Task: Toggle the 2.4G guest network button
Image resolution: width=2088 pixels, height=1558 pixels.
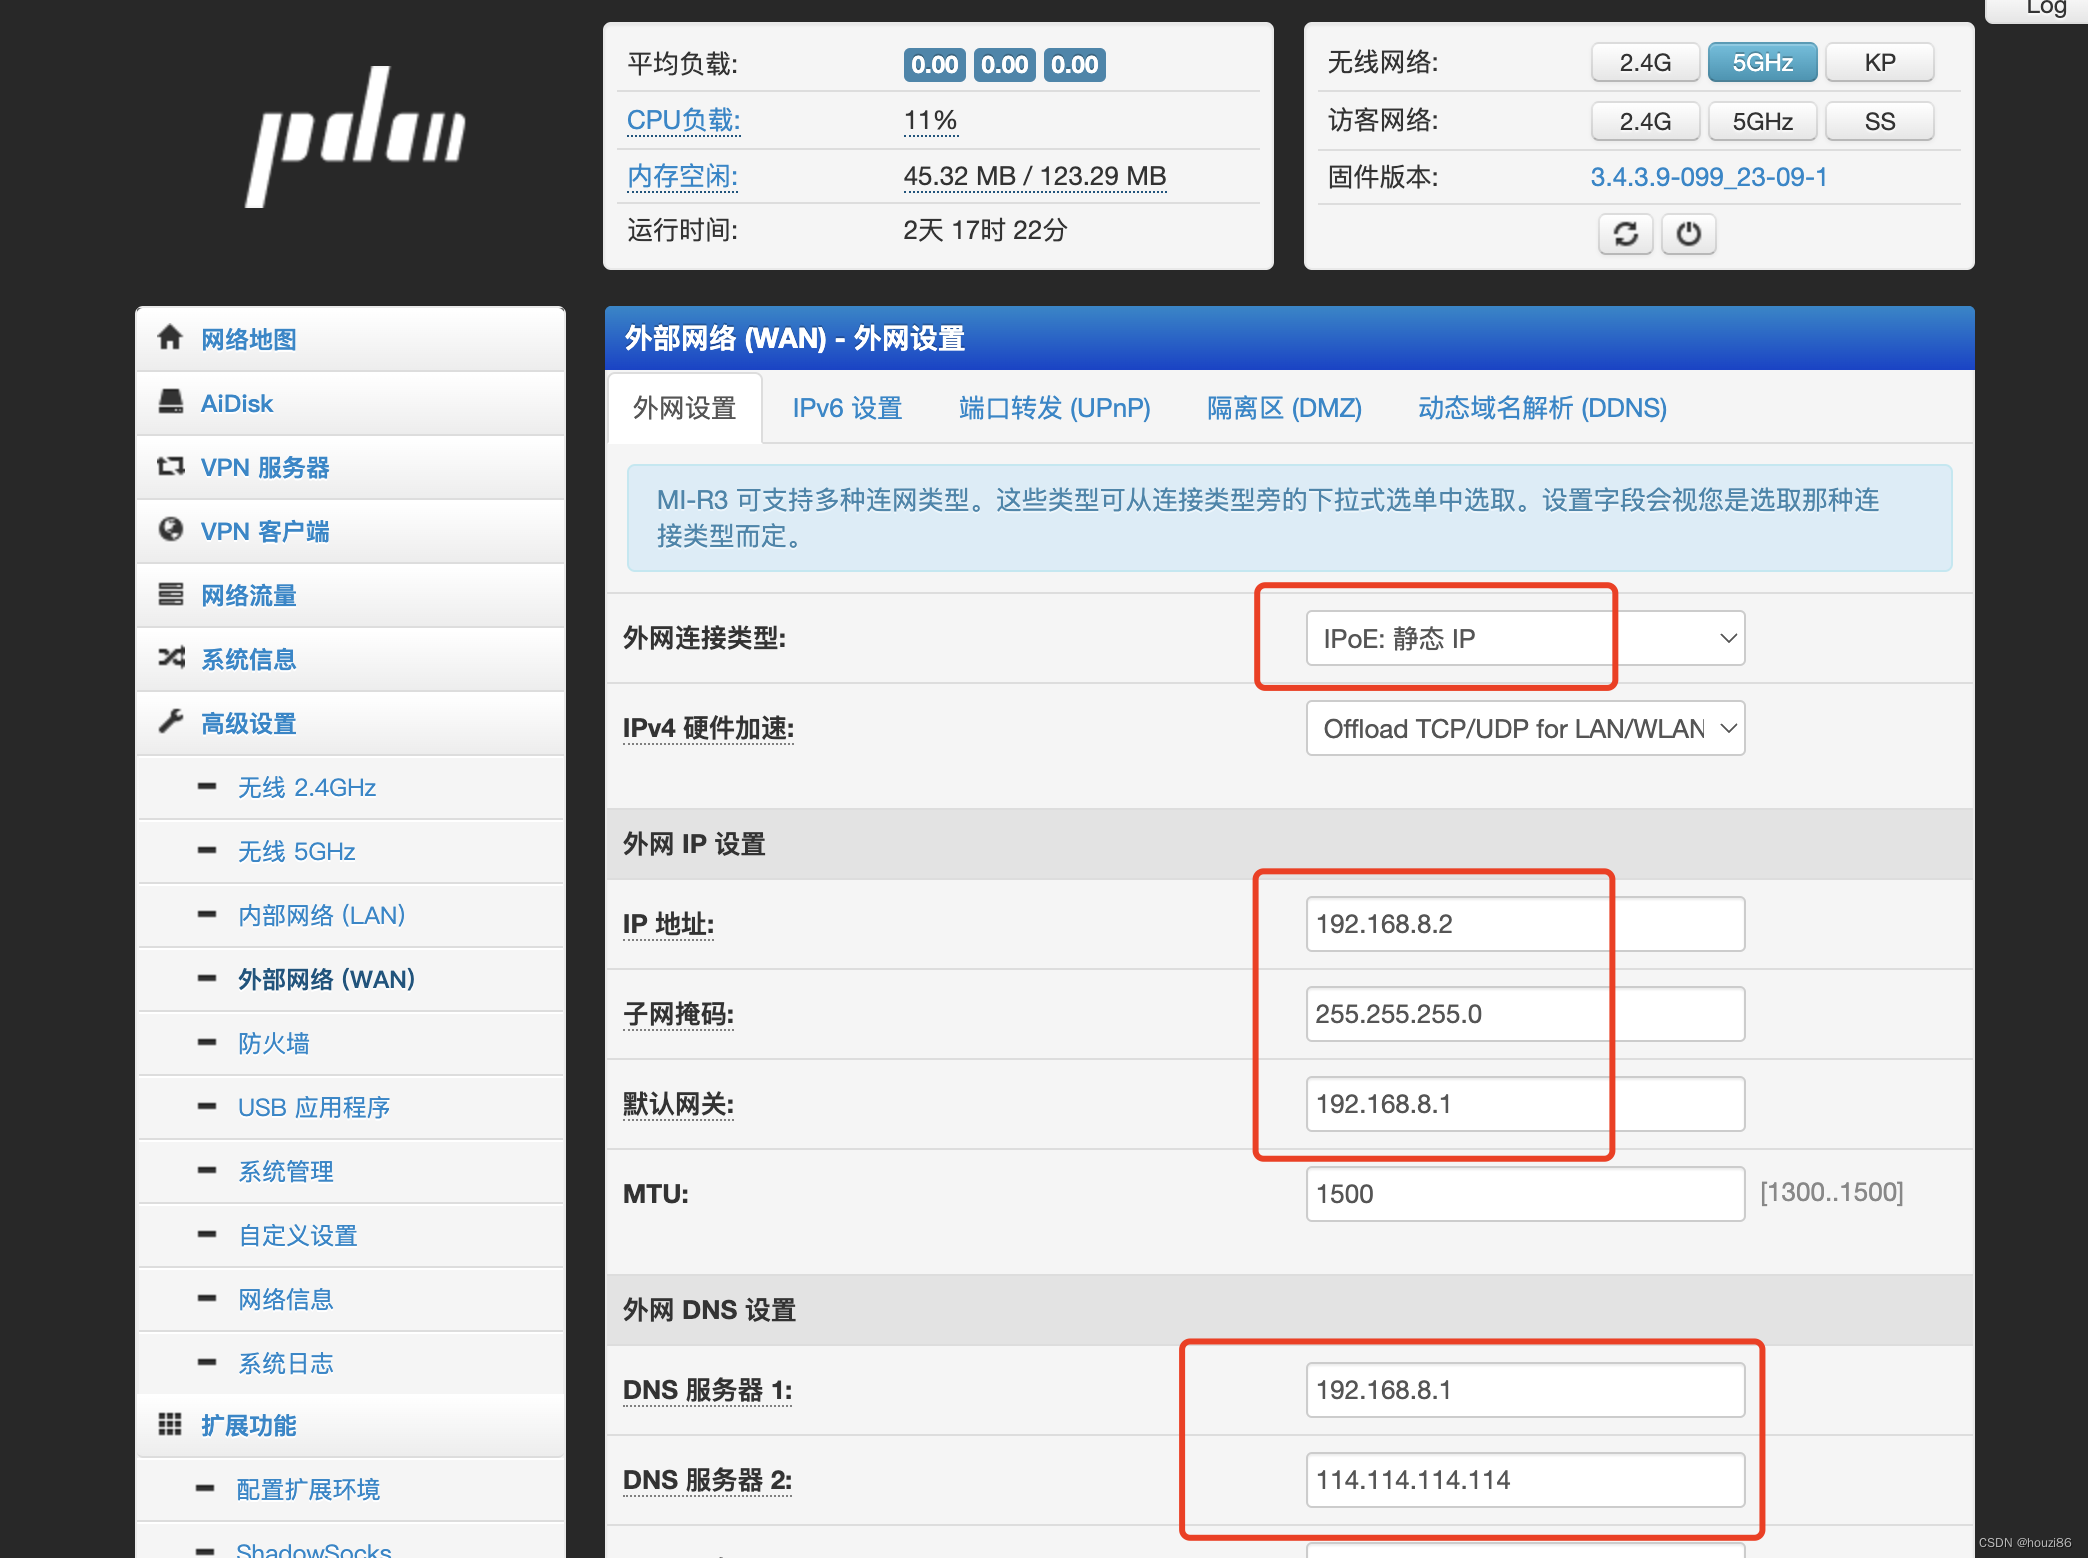Action: pos(1644,122)
